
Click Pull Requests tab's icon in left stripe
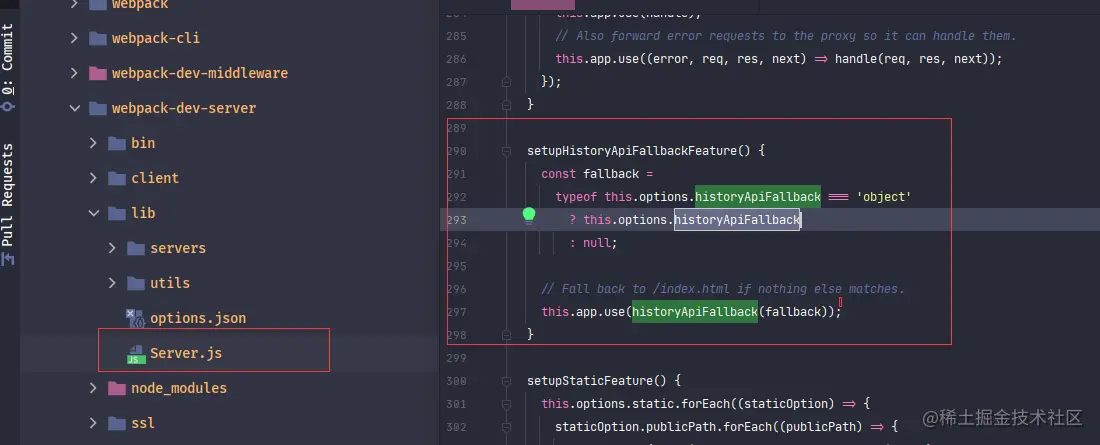8,259
